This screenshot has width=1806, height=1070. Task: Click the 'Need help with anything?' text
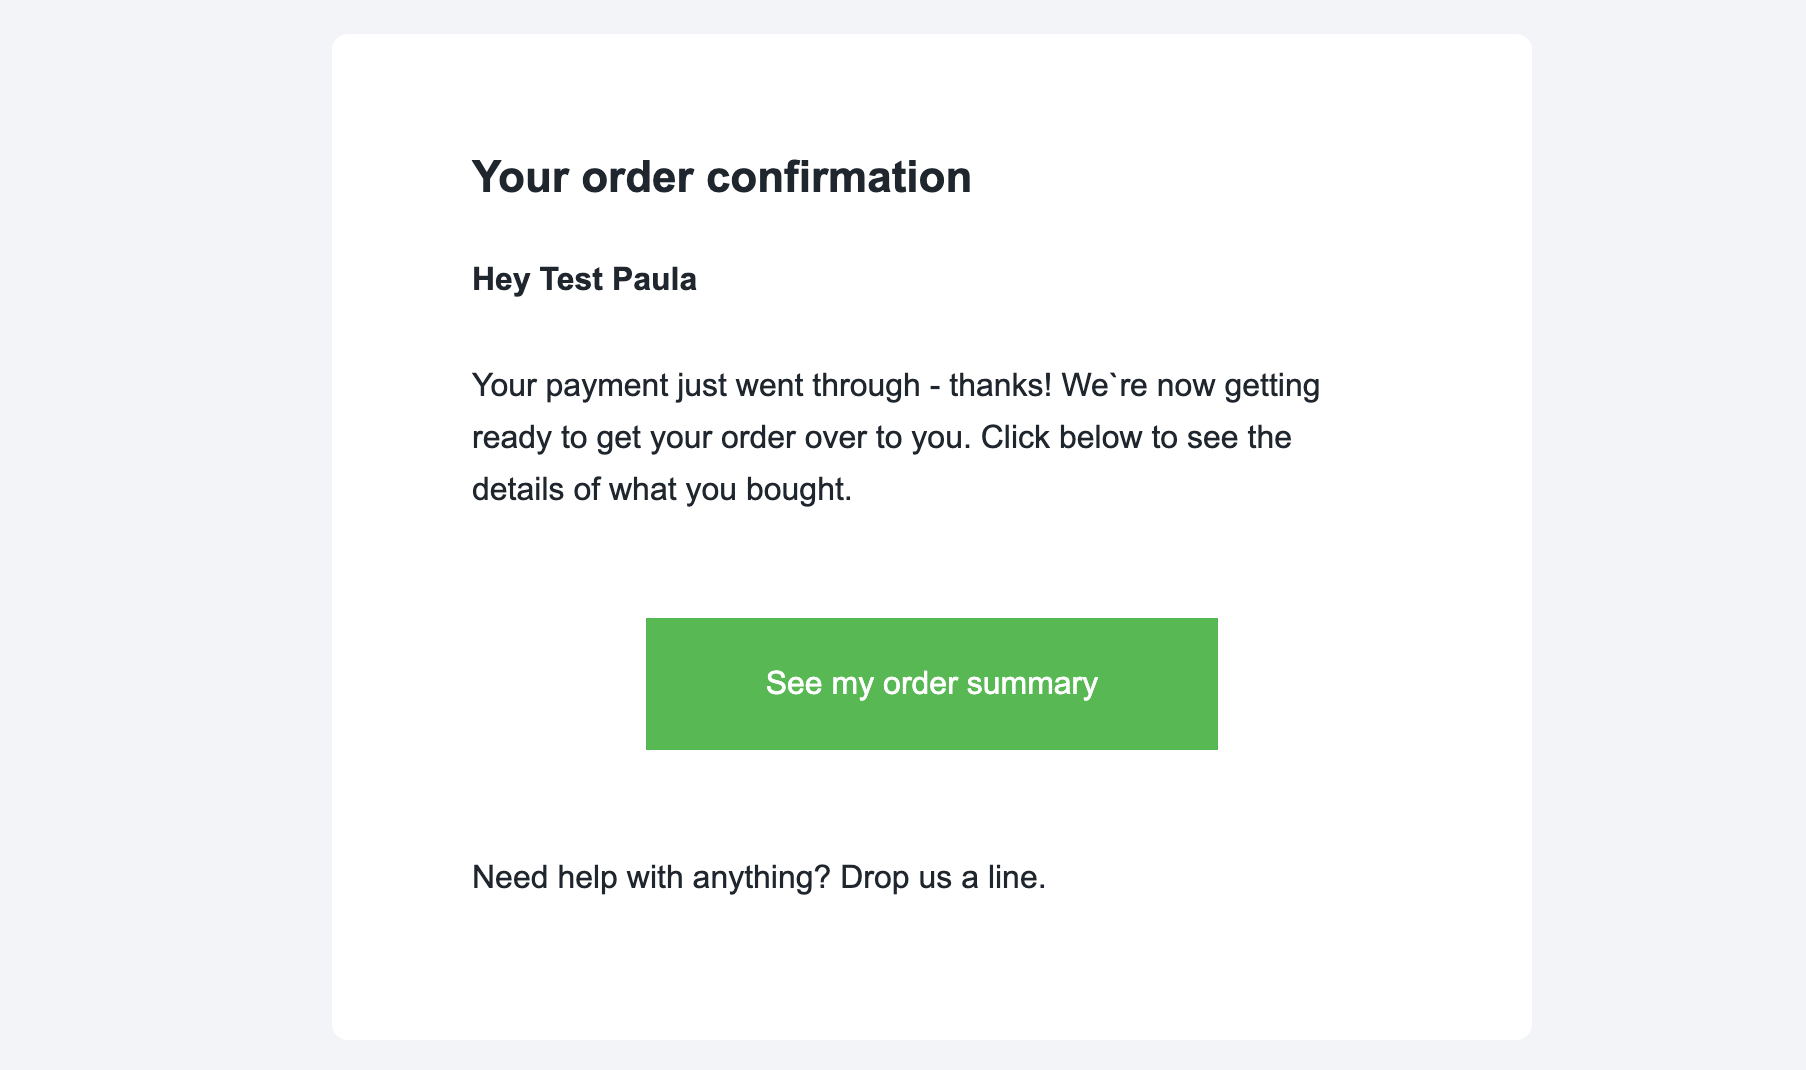(x=652, y=877)
